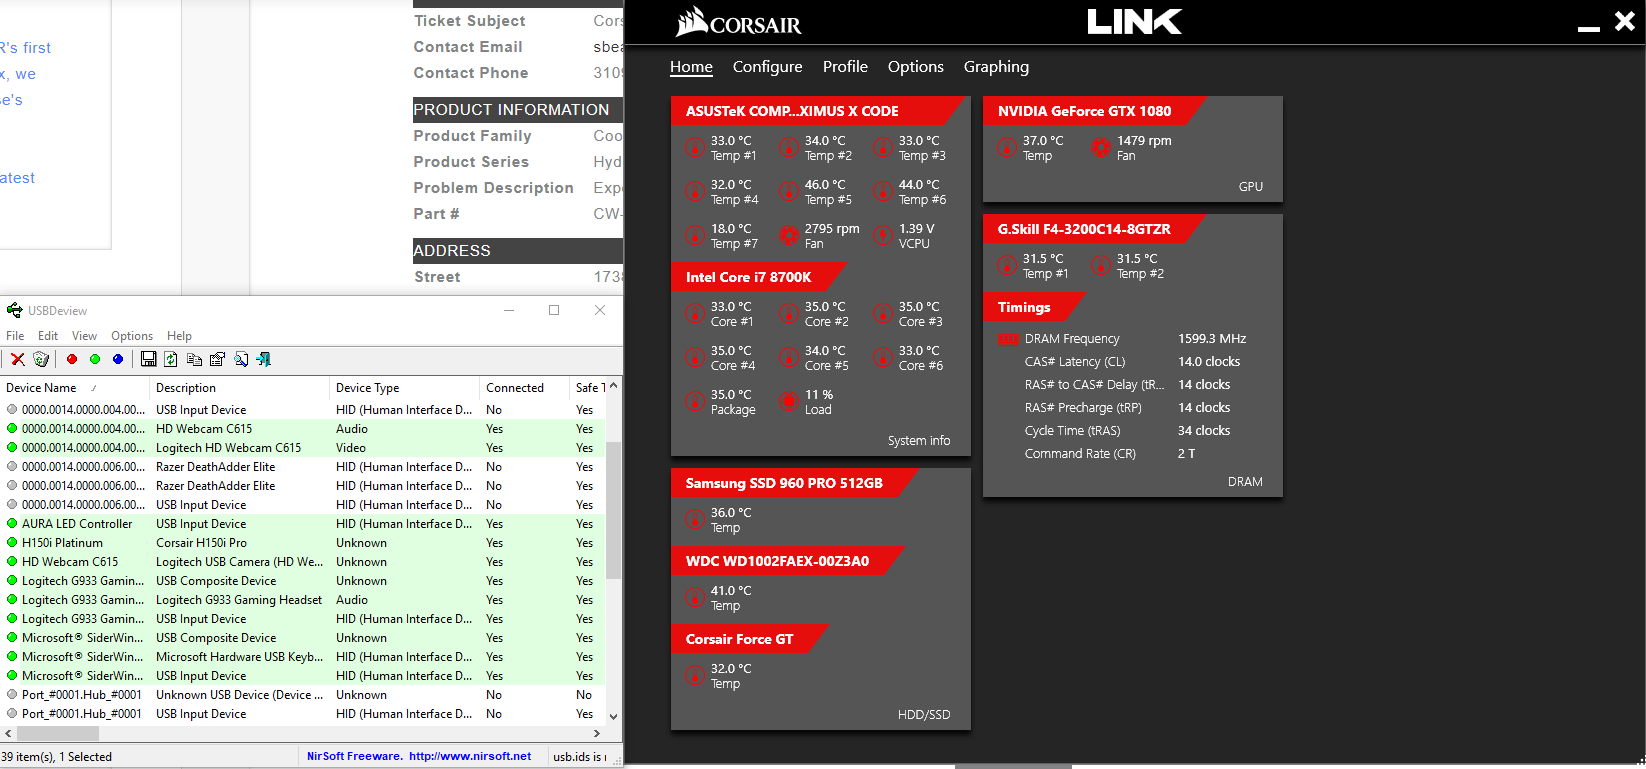1646x769 pixels.
Task: Select the H150i Platinum device row
Action: 303,543
